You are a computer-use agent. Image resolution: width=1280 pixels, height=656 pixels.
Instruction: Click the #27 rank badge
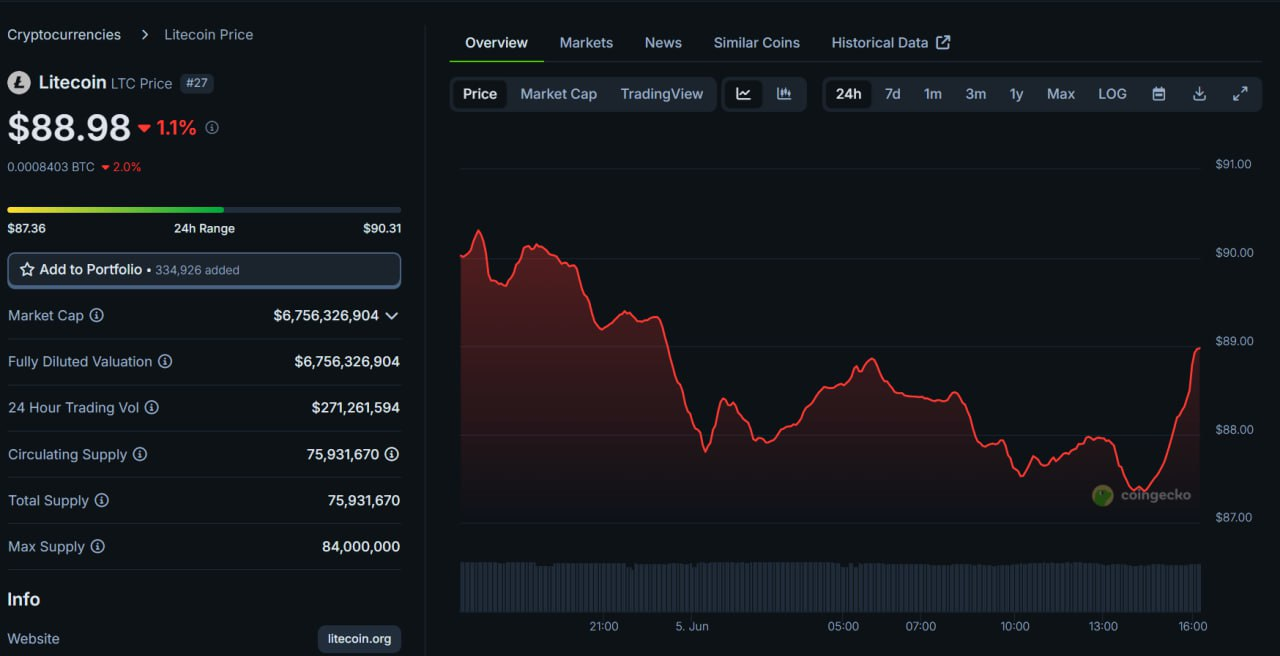pyautogui.click(x=197, y=83)
